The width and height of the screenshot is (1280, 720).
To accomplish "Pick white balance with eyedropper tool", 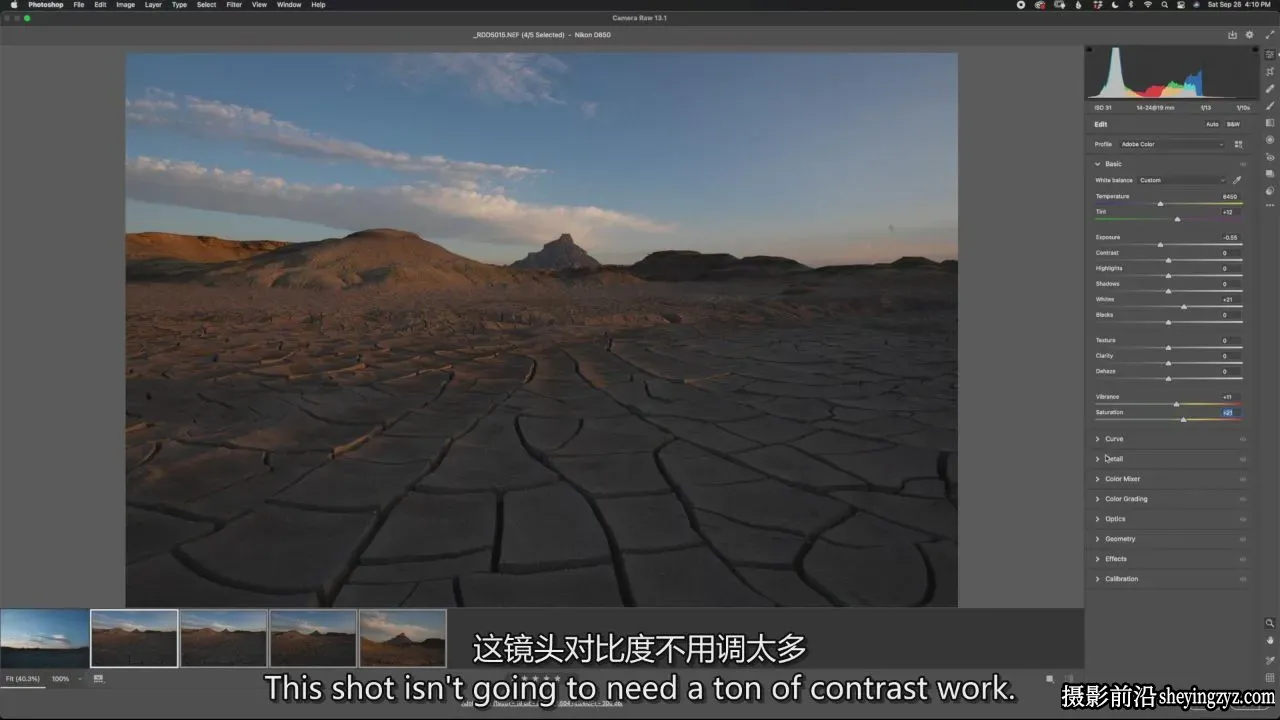I will 1237,180.
